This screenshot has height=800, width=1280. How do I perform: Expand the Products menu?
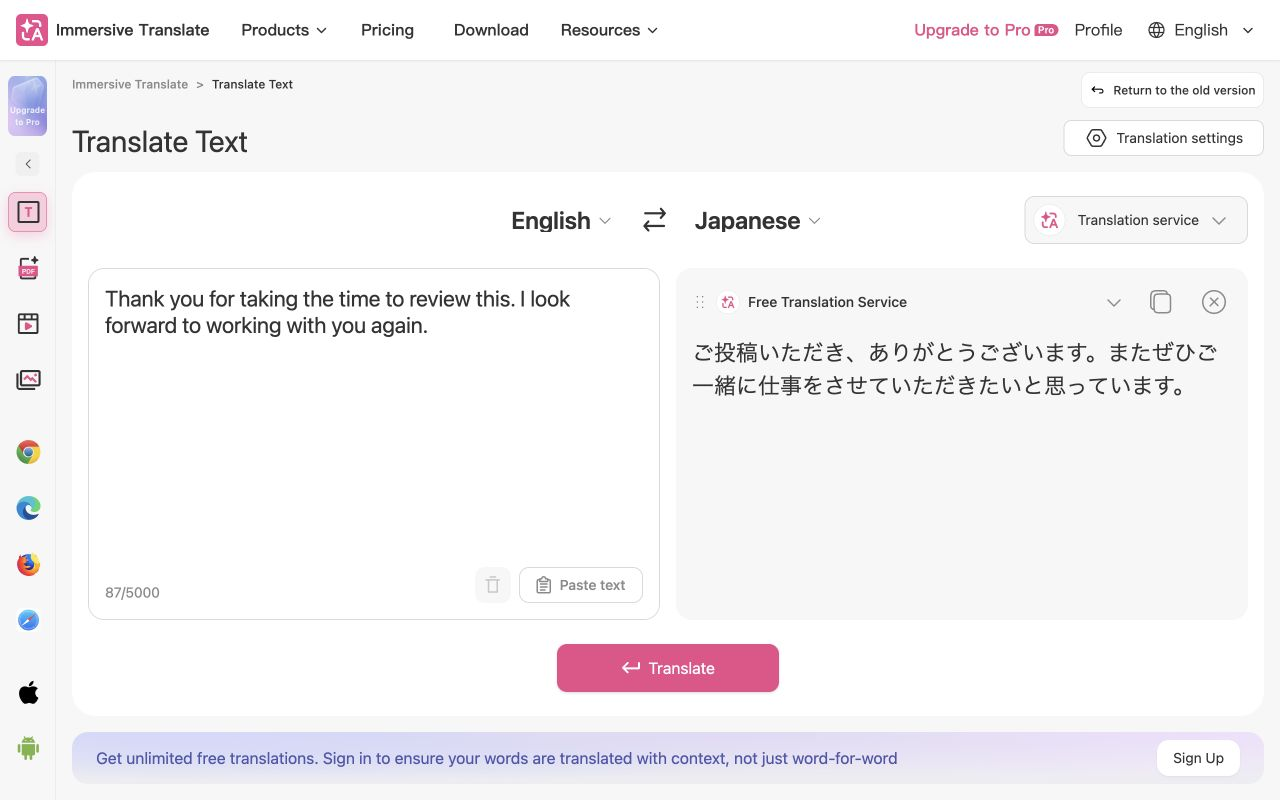coord(284,30)
